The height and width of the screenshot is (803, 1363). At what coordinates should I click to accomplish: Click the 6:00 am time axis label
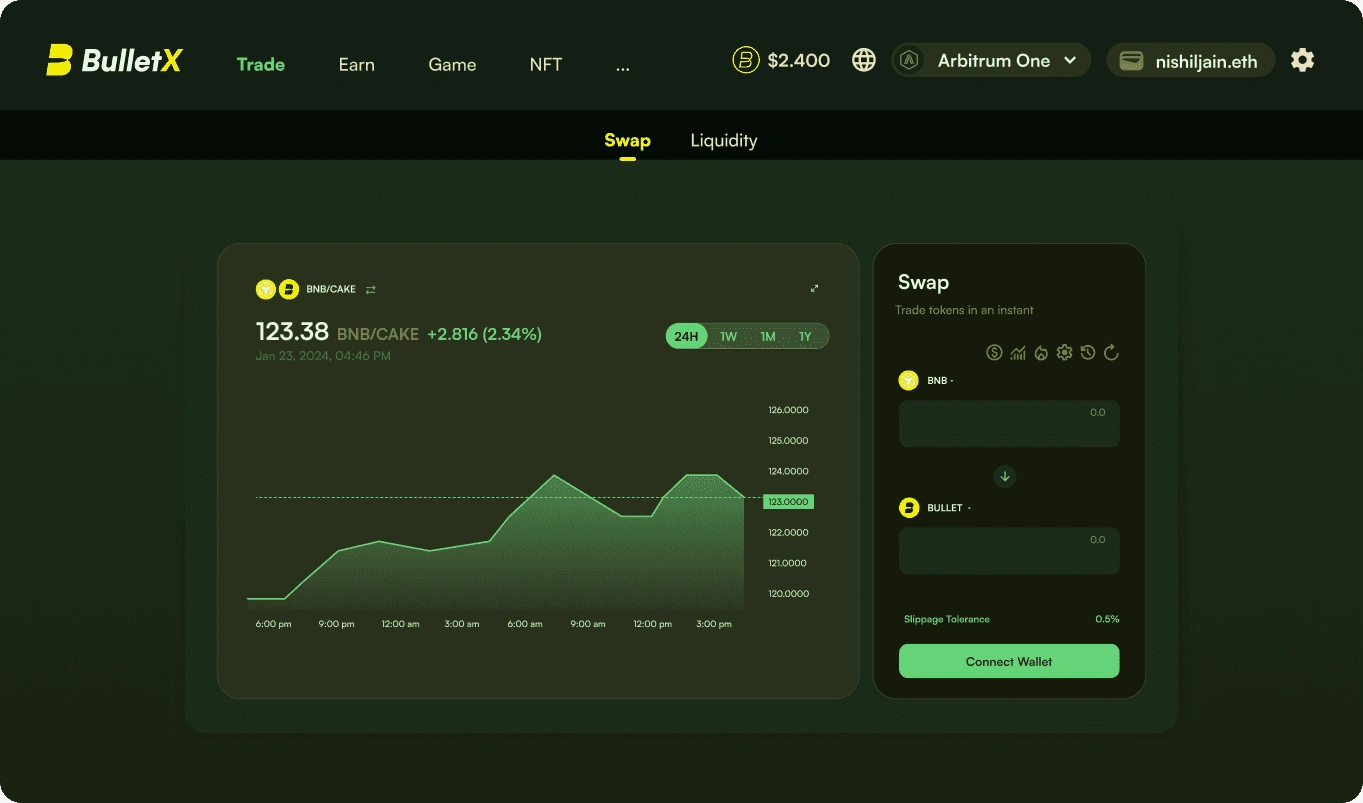point(524,624)
